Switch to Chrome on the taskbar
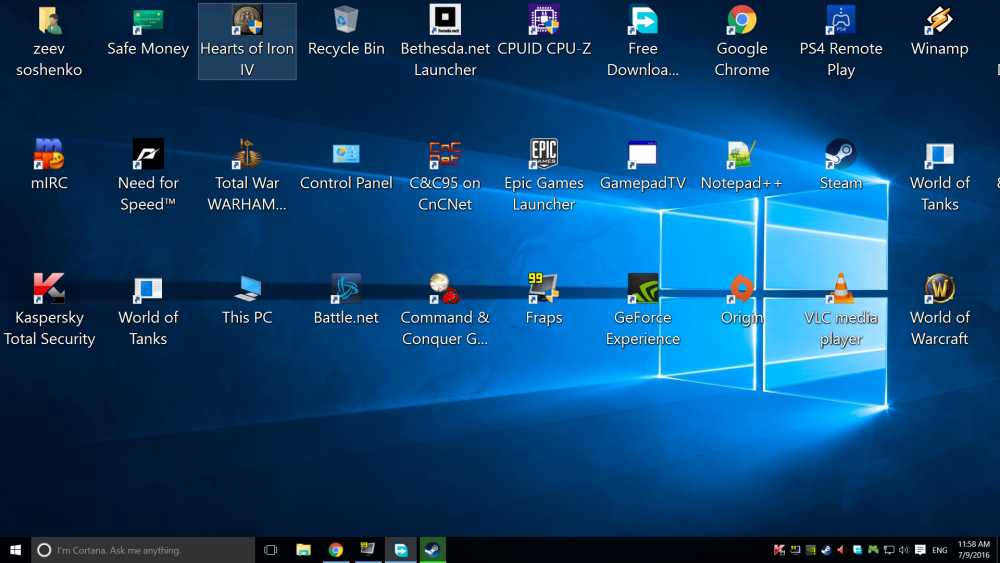1000x563 pixels. 335,550
